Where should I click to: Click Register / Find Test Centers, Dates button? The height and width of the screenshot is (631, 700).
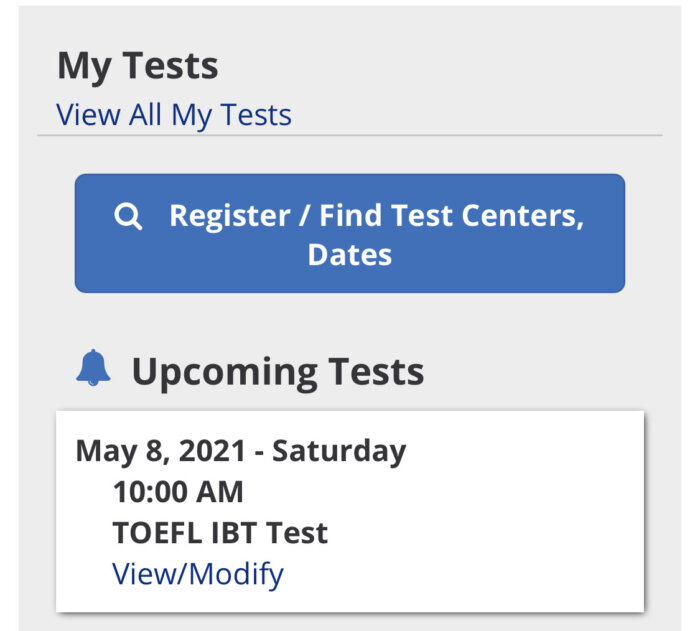[350, 234]
